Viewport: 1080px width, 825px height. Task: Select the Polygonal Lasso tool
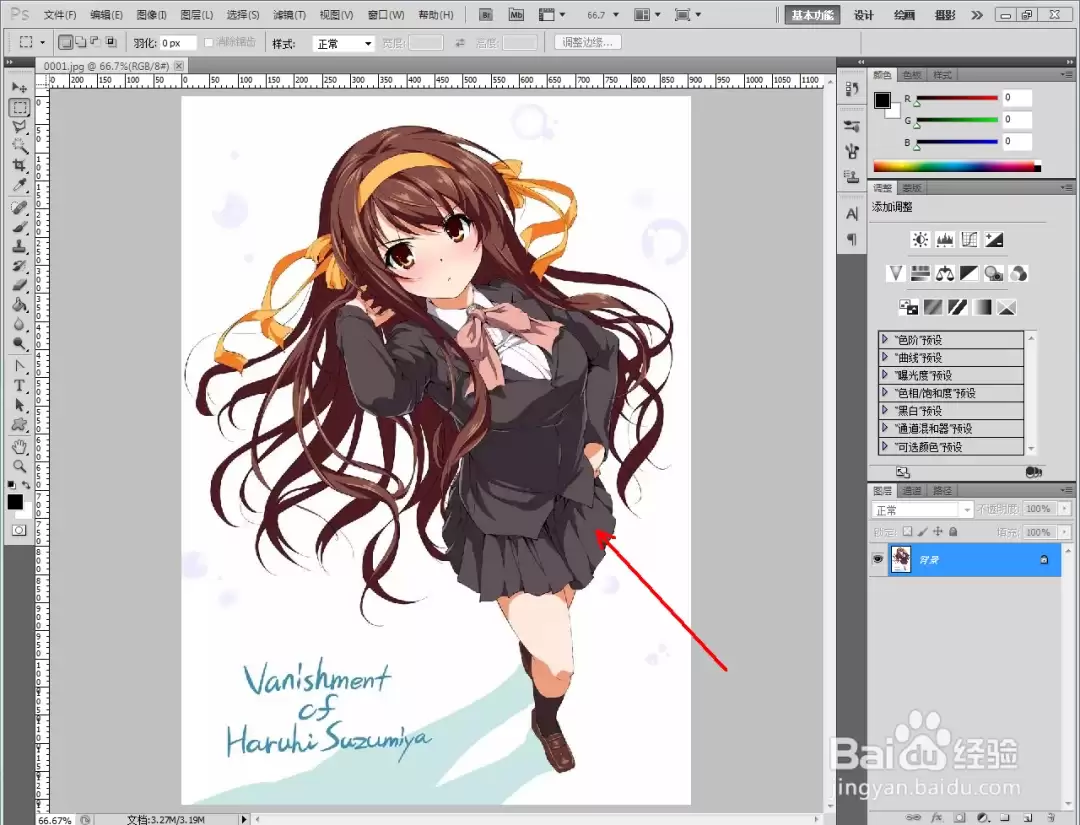pos(19,127)
